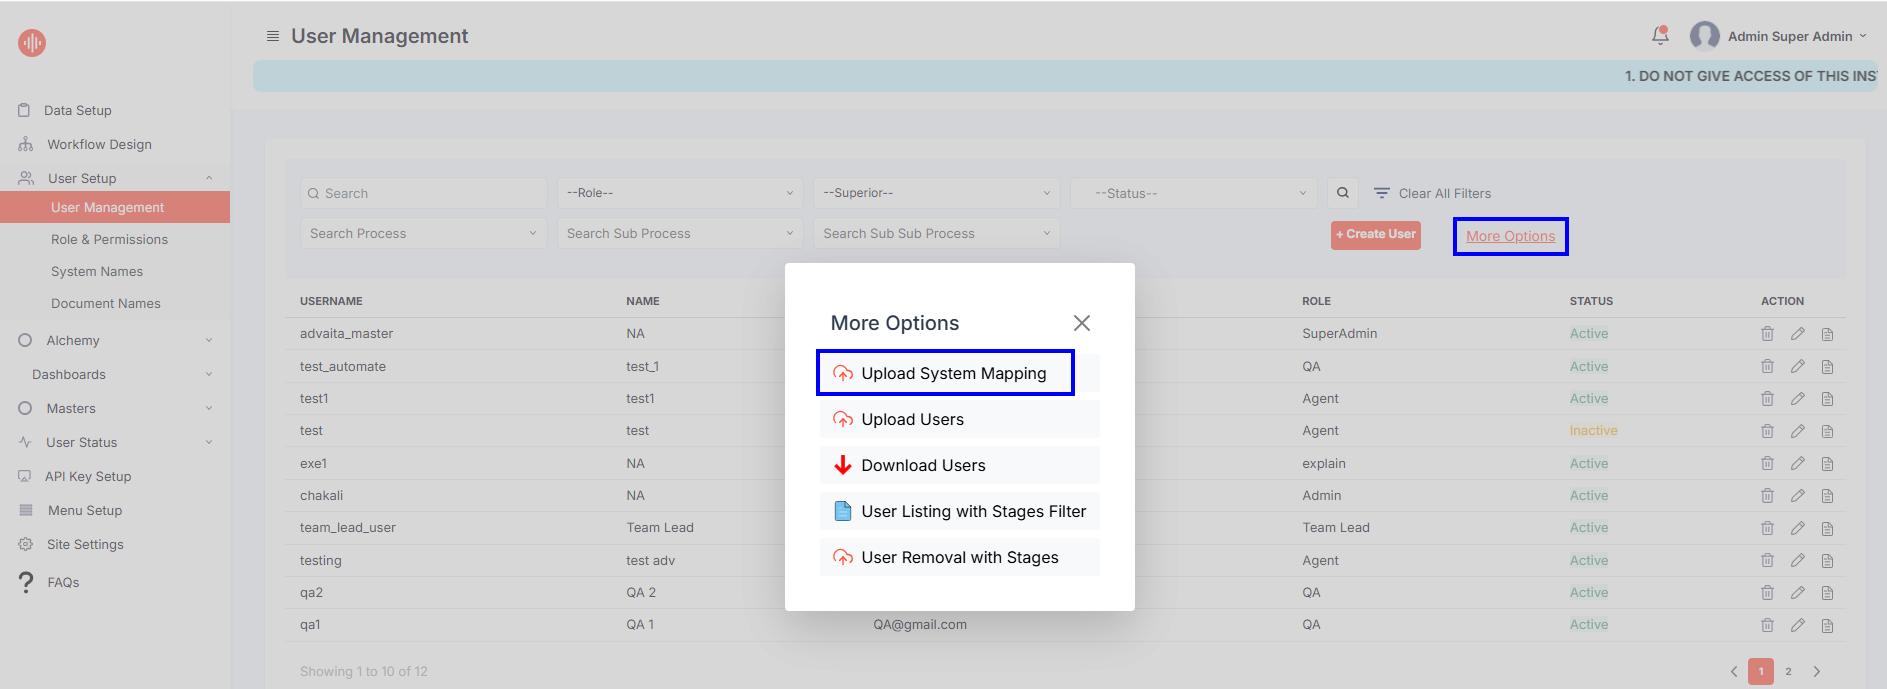
Task: Open the Superior dropdown
Action: pyautogui.click(x=937, y=193)
